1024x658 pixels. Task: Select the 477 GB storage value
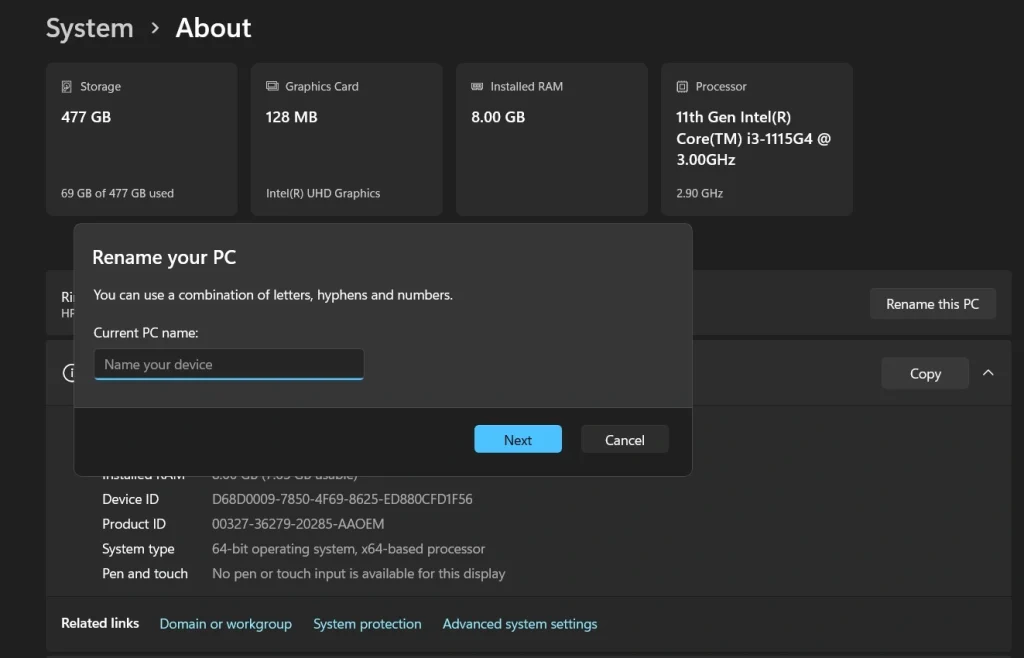86,117
